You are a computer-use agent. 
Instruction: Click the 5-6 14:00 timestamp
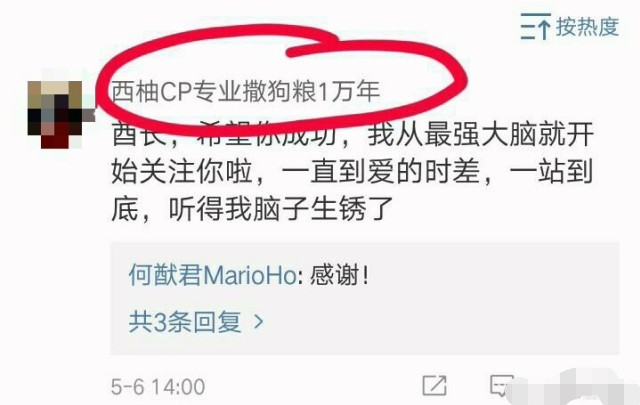(158, 387)
